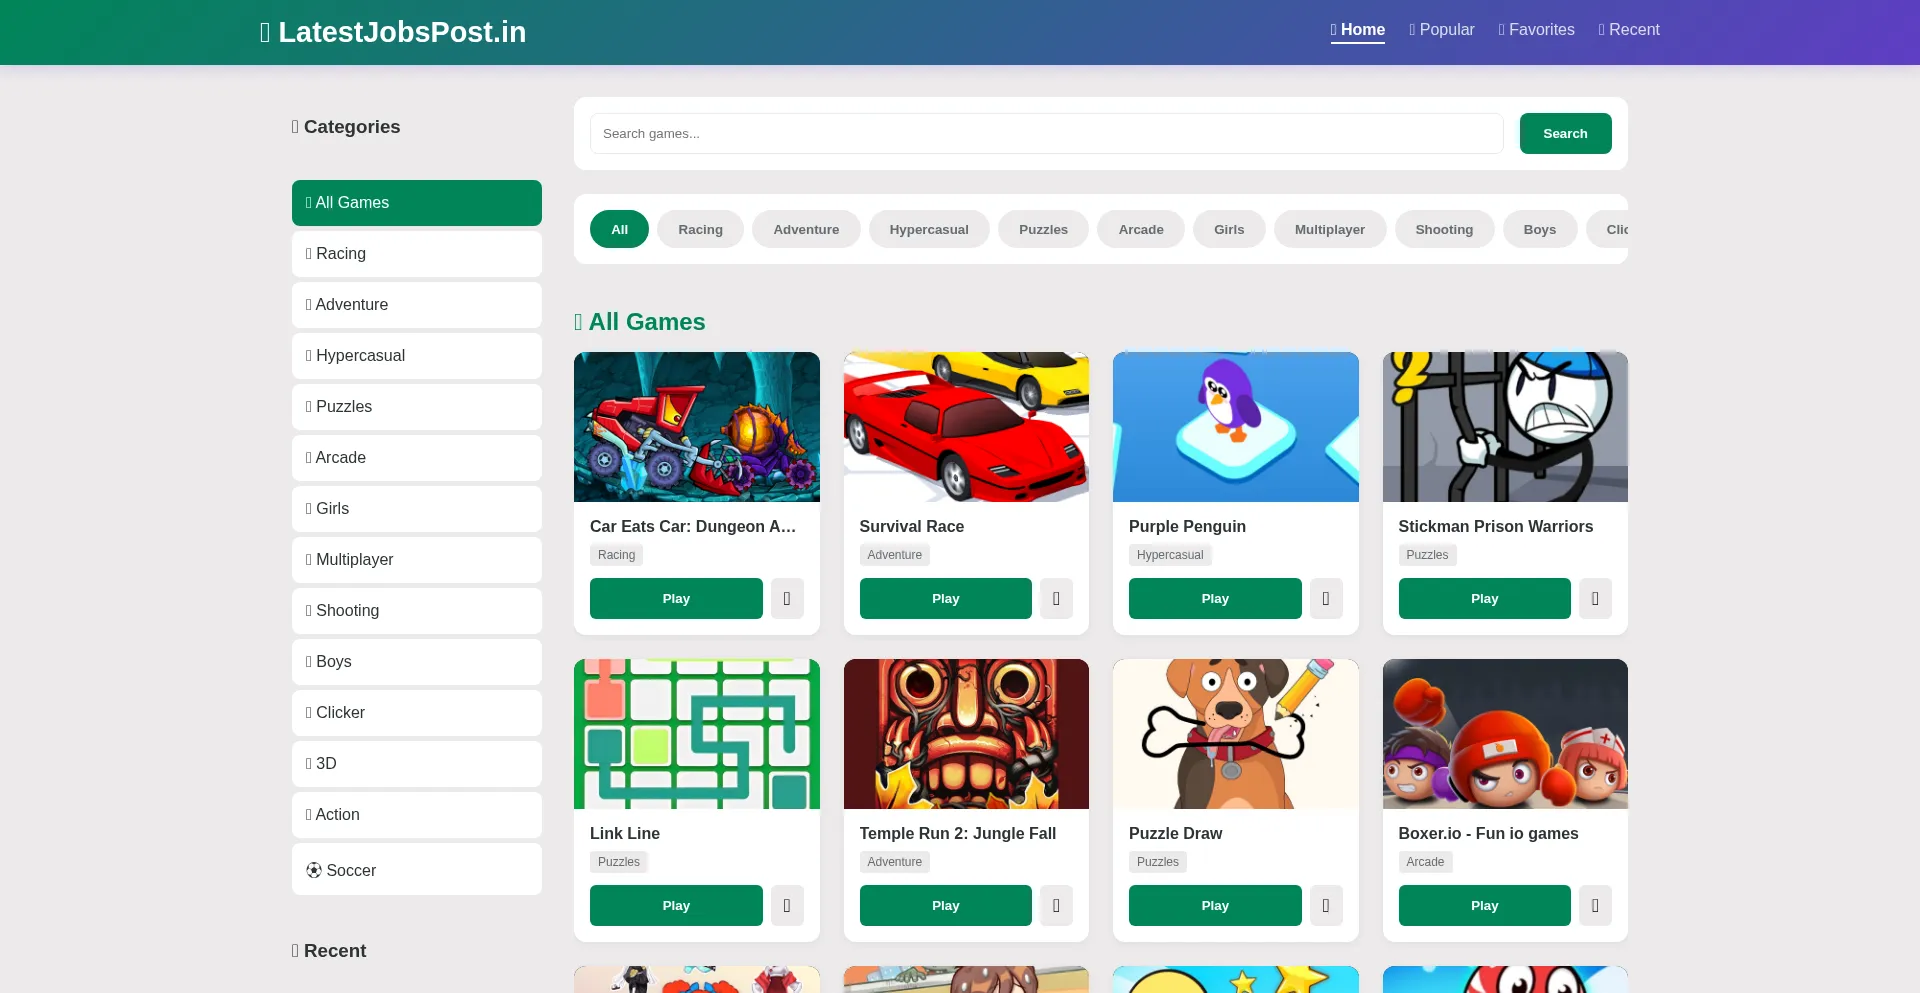This screenshot has height=993, width=1920.
Task: Select the Girls filter chip
Action: (x=1229, y=229)
